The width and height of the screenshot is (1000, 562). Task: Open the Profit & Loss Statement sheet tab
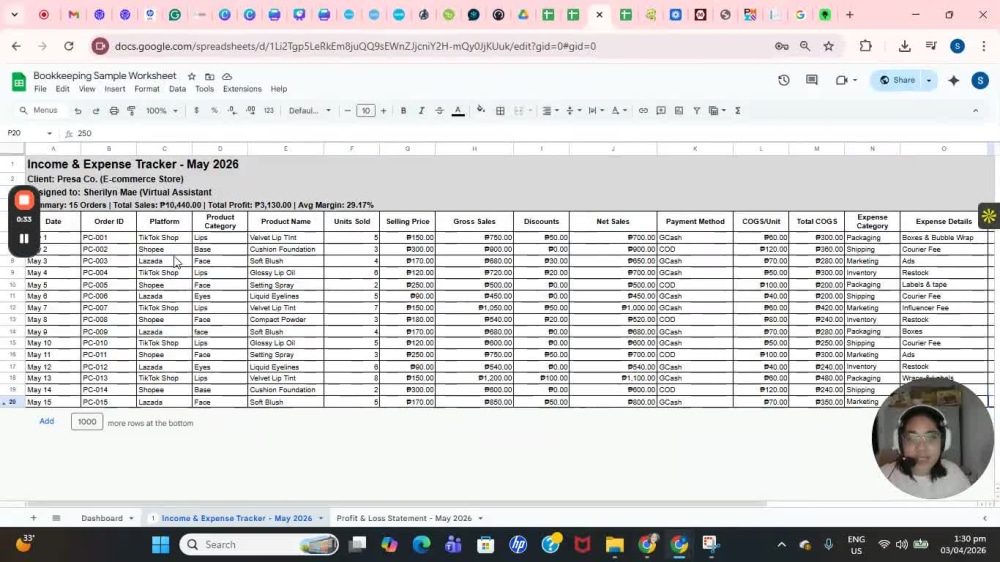tap(404, 518)
